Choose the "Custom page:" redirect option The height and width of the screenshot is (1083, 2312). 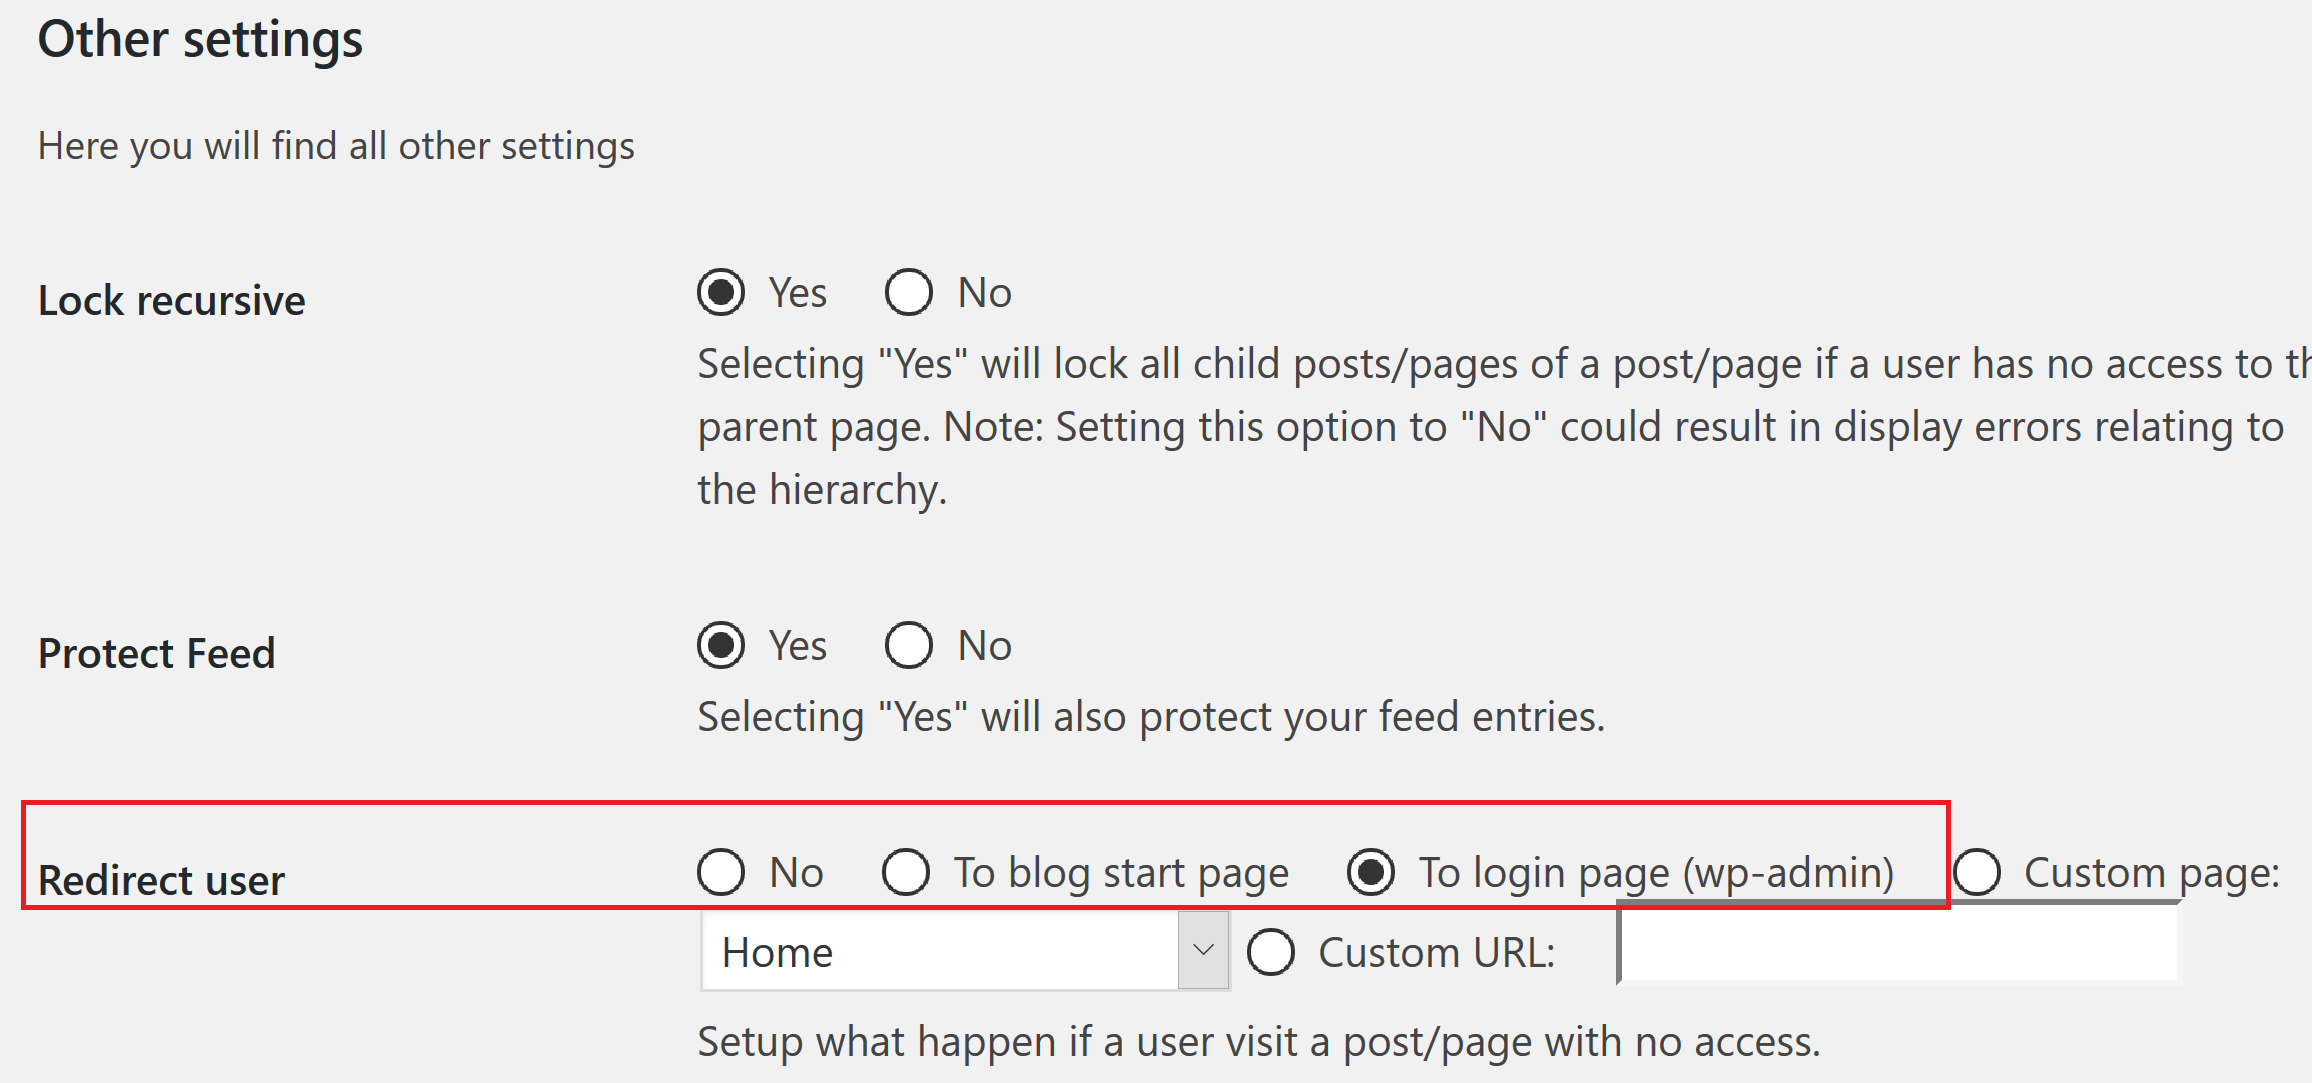click(1978, 872)
